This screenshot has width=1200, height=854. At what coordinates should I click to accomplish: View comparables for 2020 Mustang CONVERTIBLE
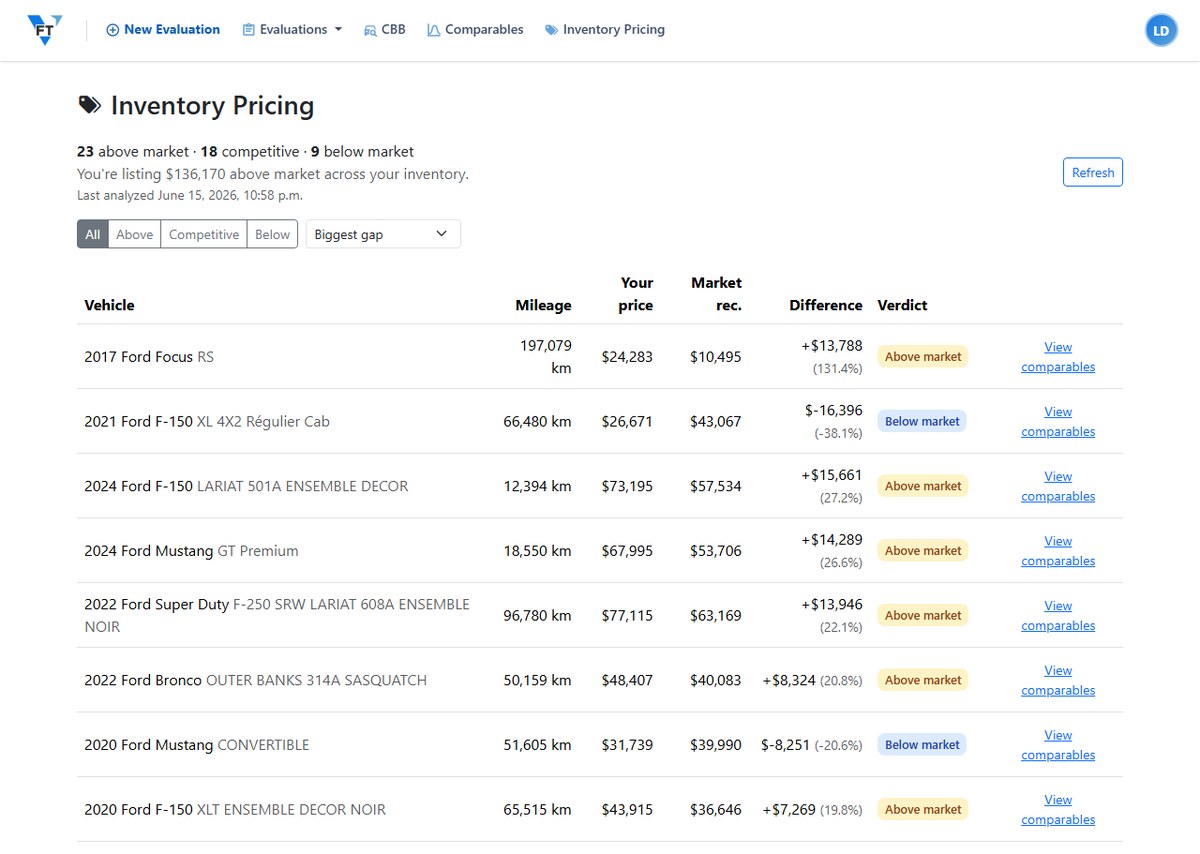(x=1058, y=745)
